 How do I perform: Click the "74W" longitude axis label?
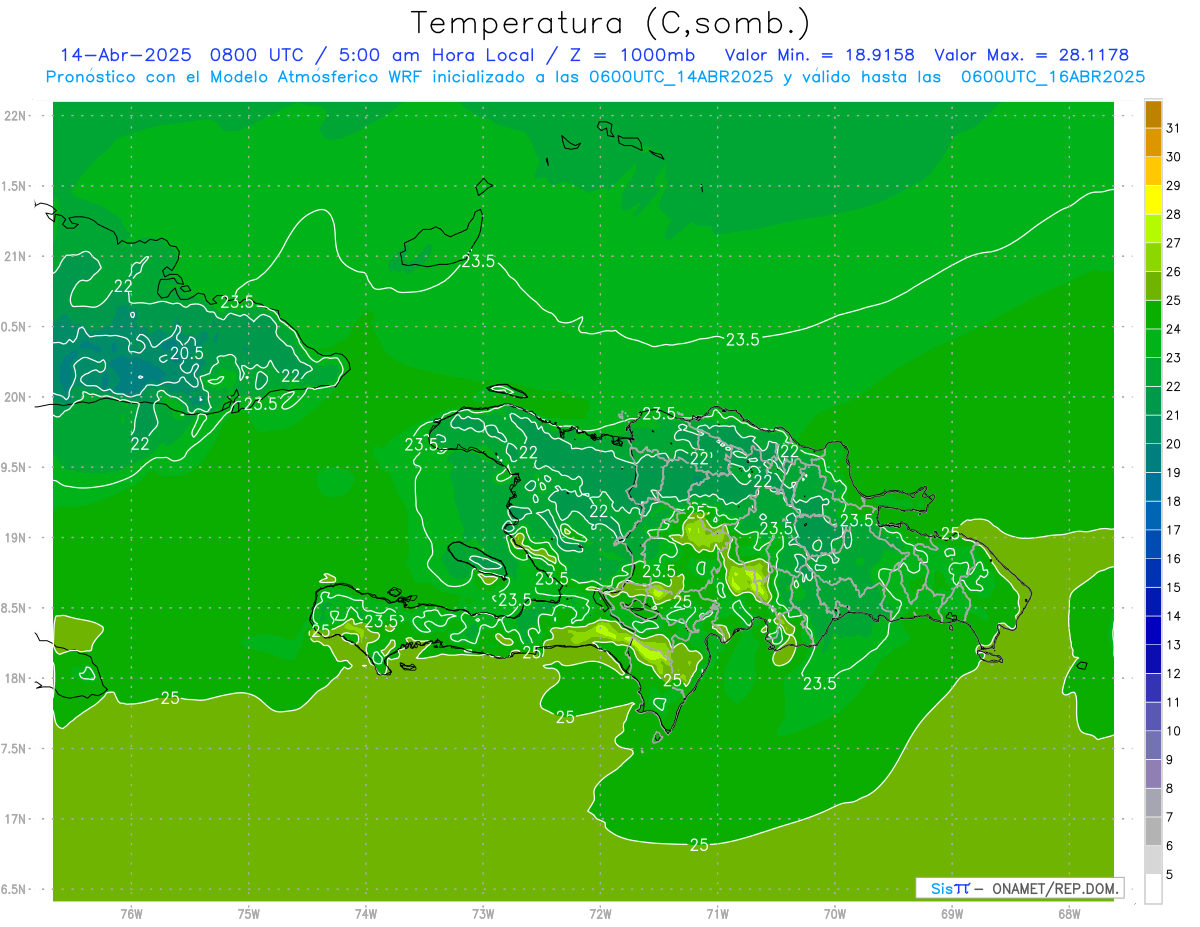pyautogui.click(x=365, y=914)
